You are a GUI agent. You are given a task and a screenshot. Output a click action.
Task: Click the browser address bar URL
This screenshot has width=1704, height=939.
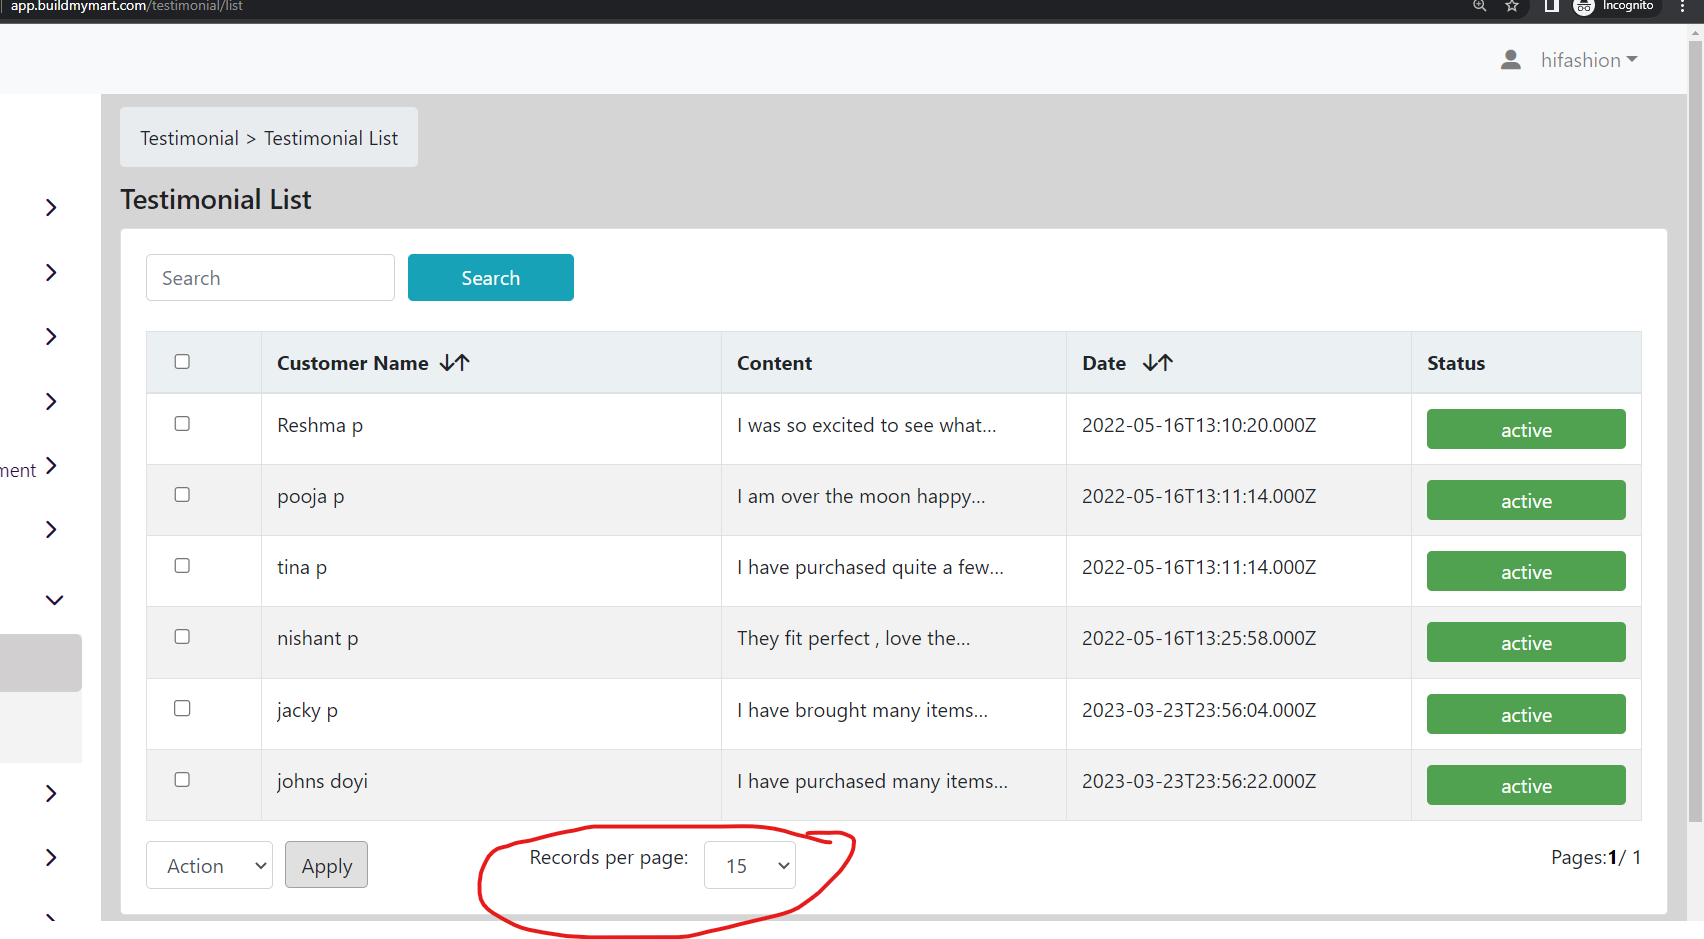point(126,6)
